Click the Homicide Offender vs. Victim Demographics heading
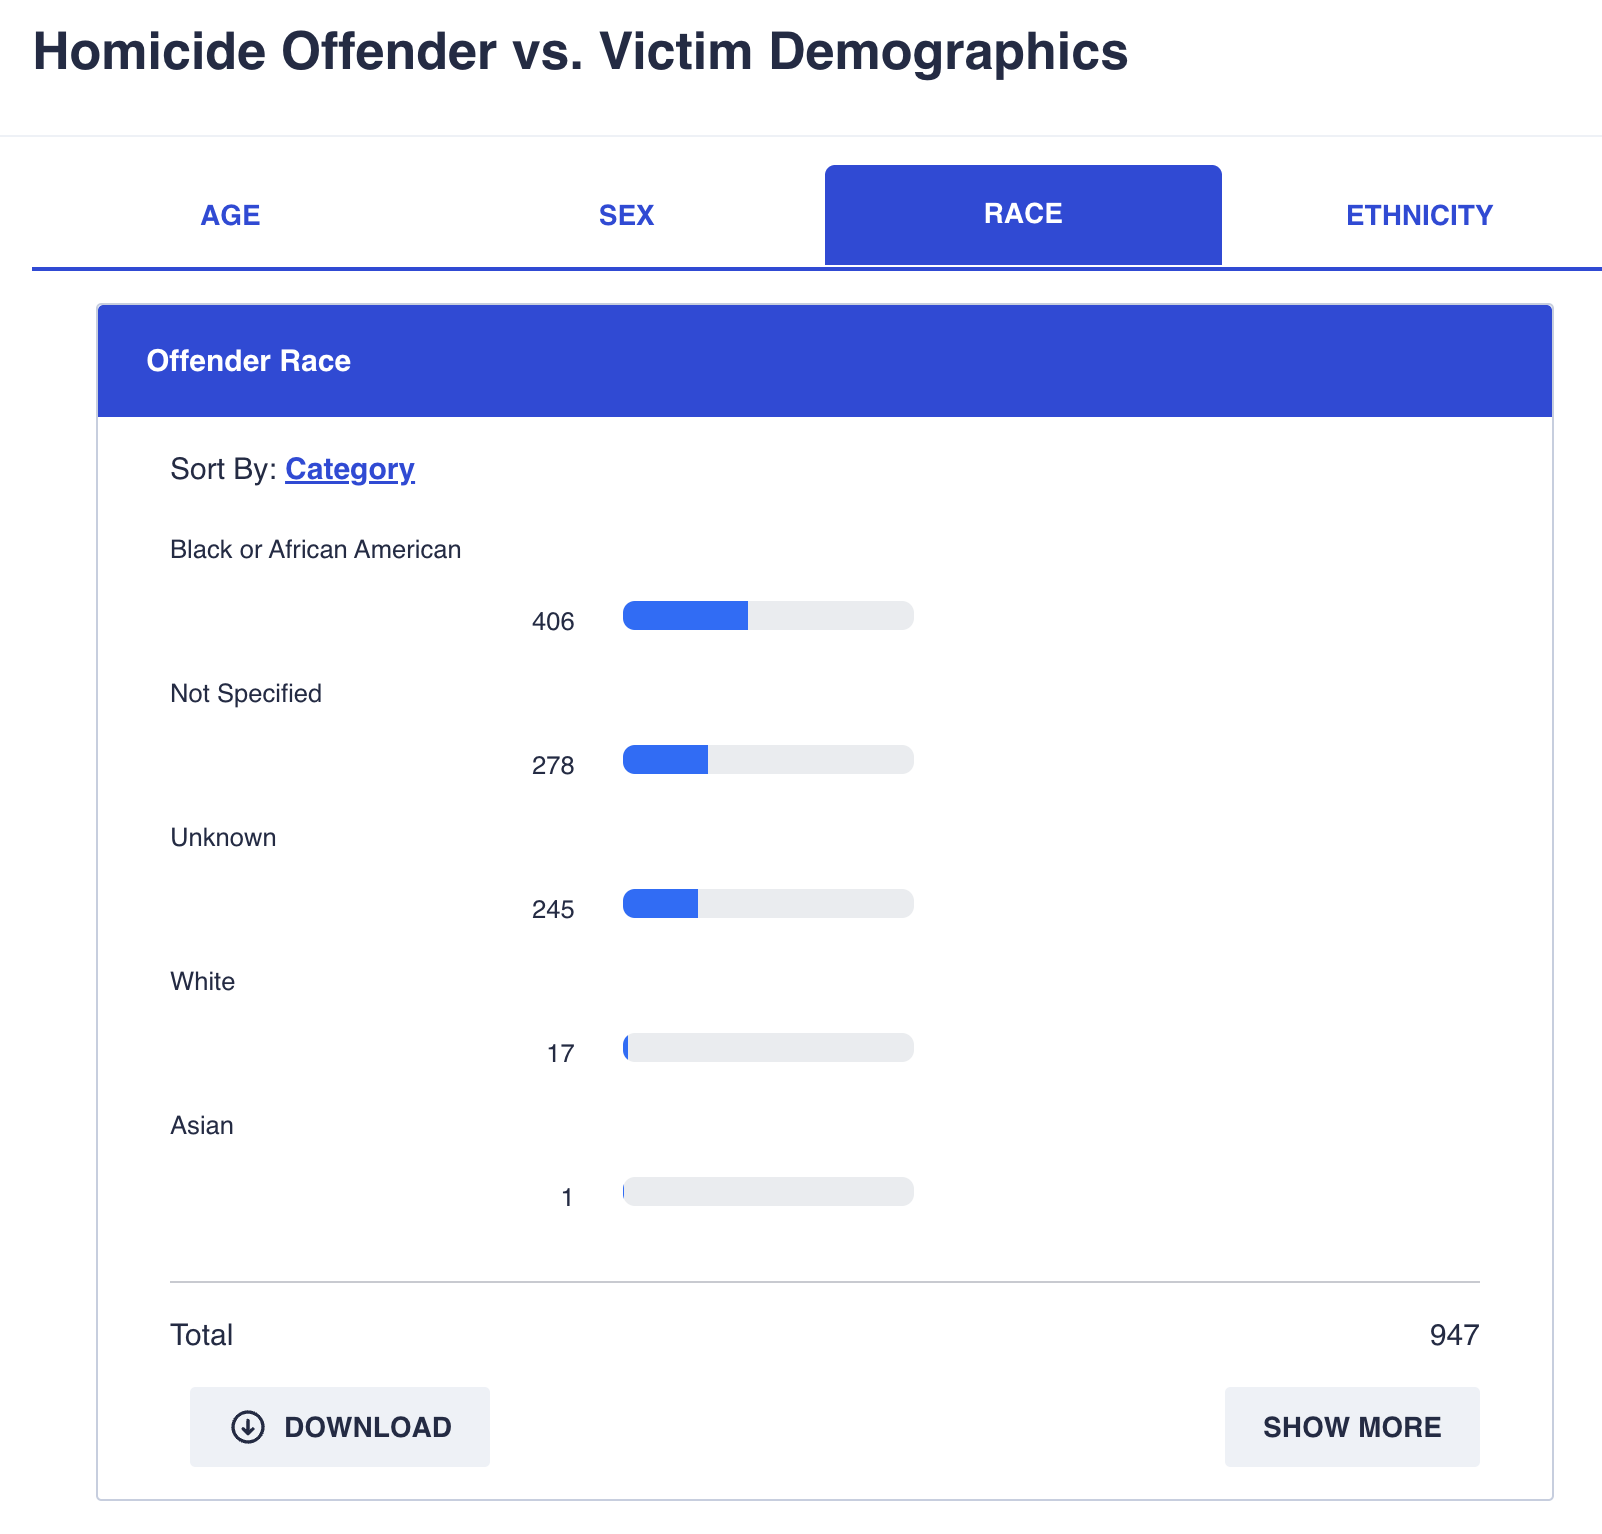 click(x=581, y=52)
